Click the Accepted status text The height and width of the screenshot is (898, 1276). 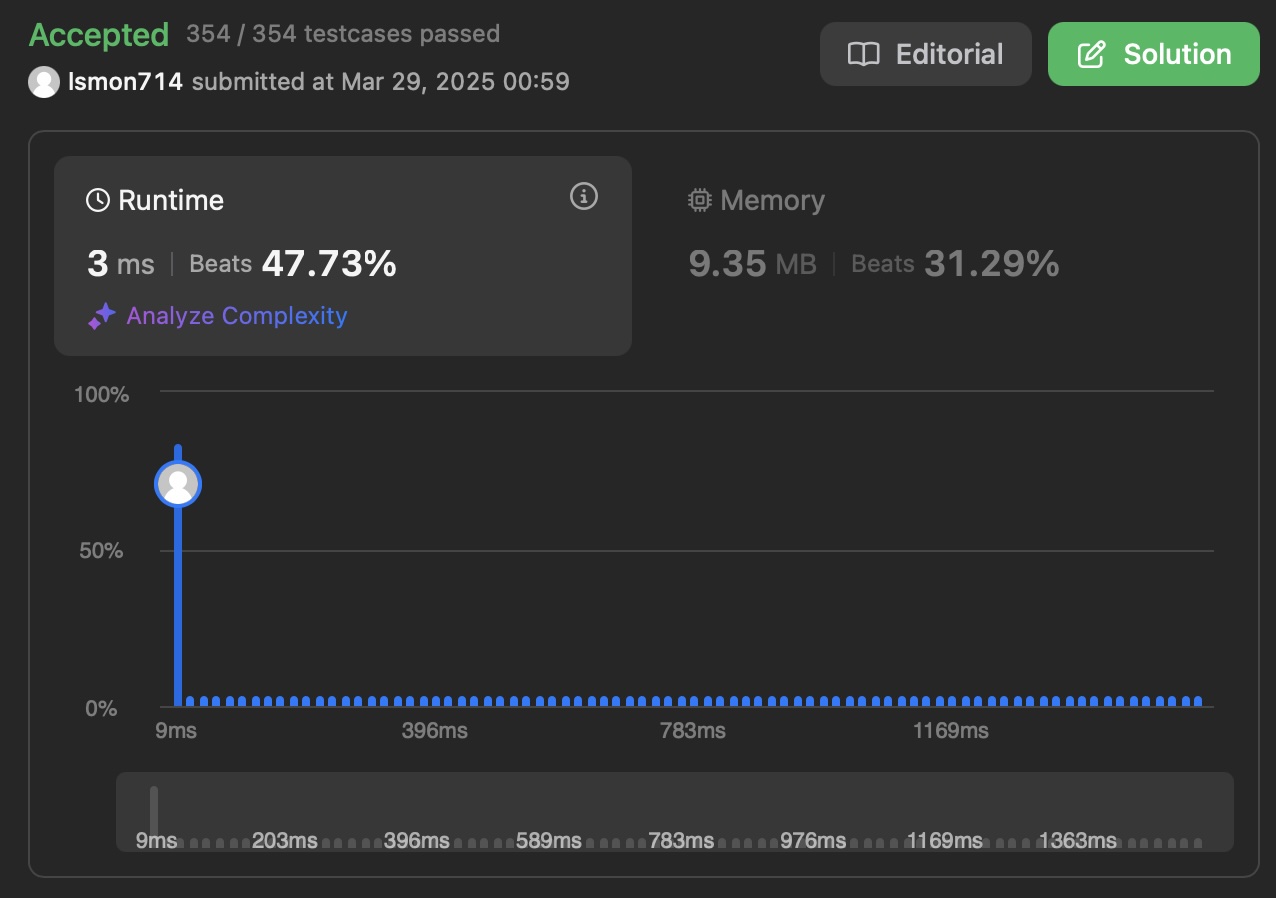click(x=98, y=34)
